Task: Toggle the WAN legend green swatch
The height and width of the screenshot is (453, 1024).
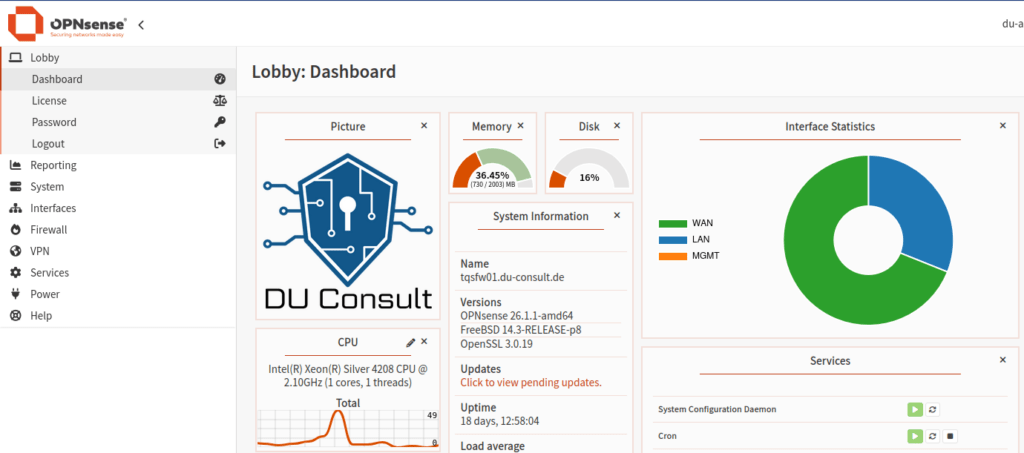Action: [x=673, y=223]
